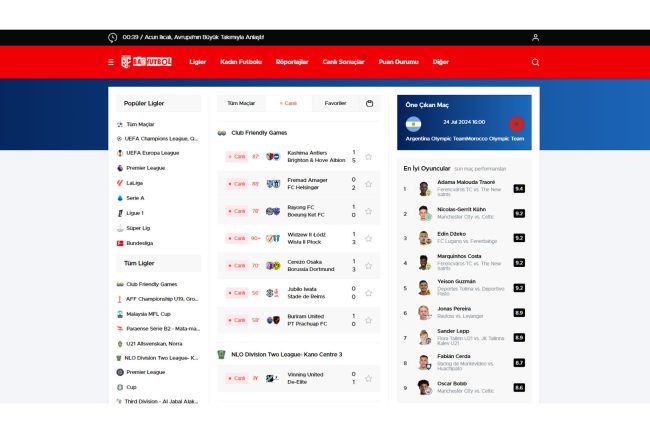Click the Argentina flag icon
The image size is (650, 433).
pyautogui.click(x=413, y=124)
